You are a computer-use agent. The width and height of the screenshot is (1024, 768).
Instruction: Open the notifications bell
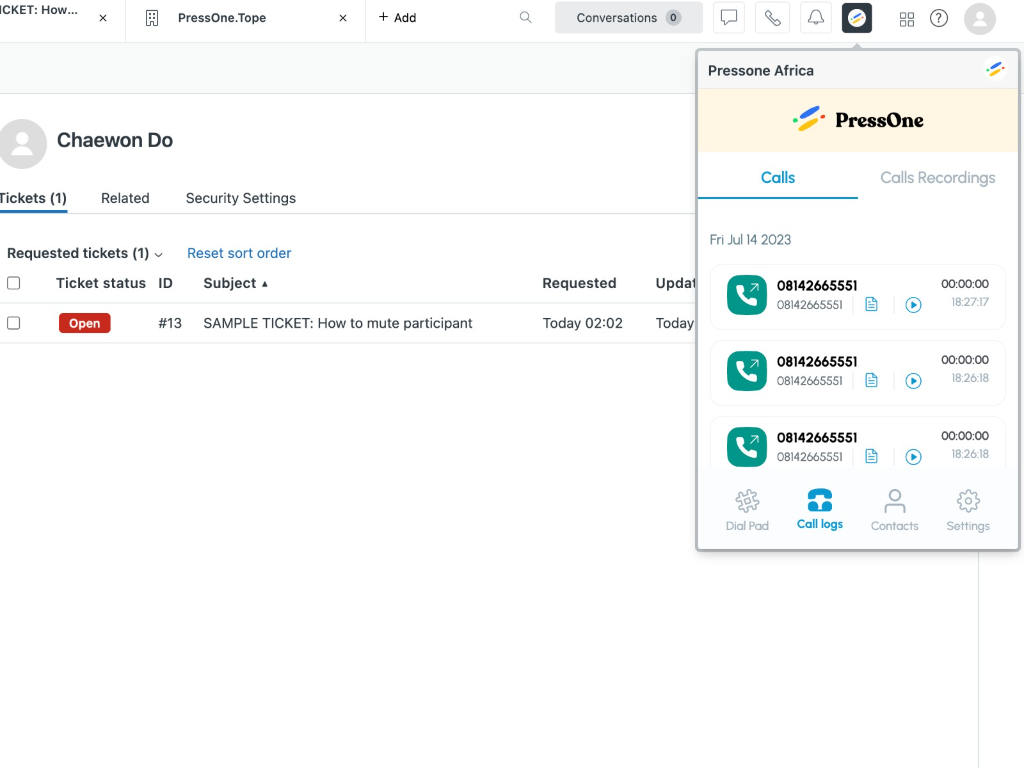pyautogui.click(x=816, y=18)
